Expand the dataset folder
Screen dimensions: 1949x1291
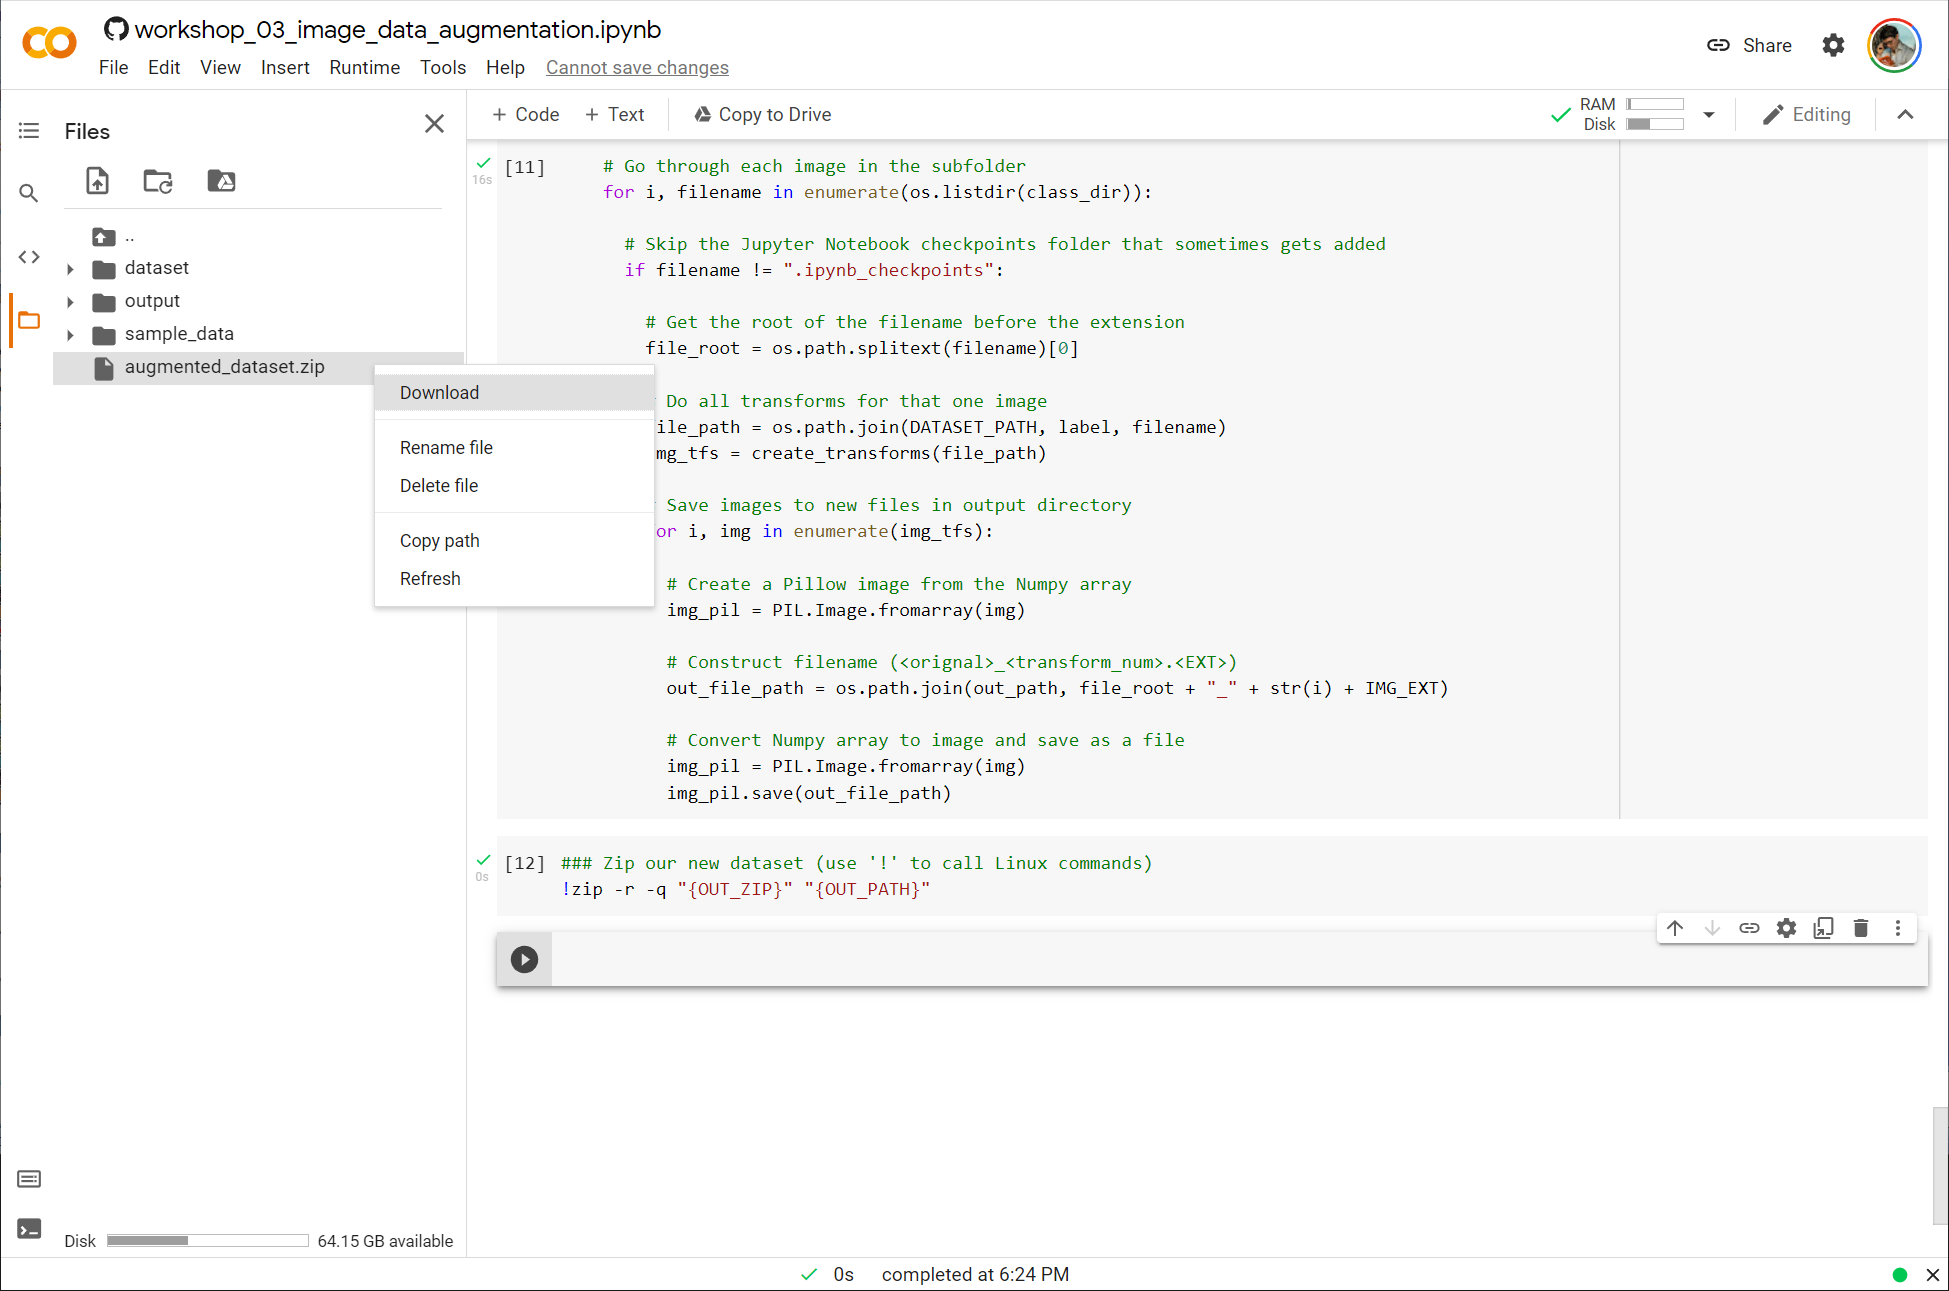(x=70, y=269)
